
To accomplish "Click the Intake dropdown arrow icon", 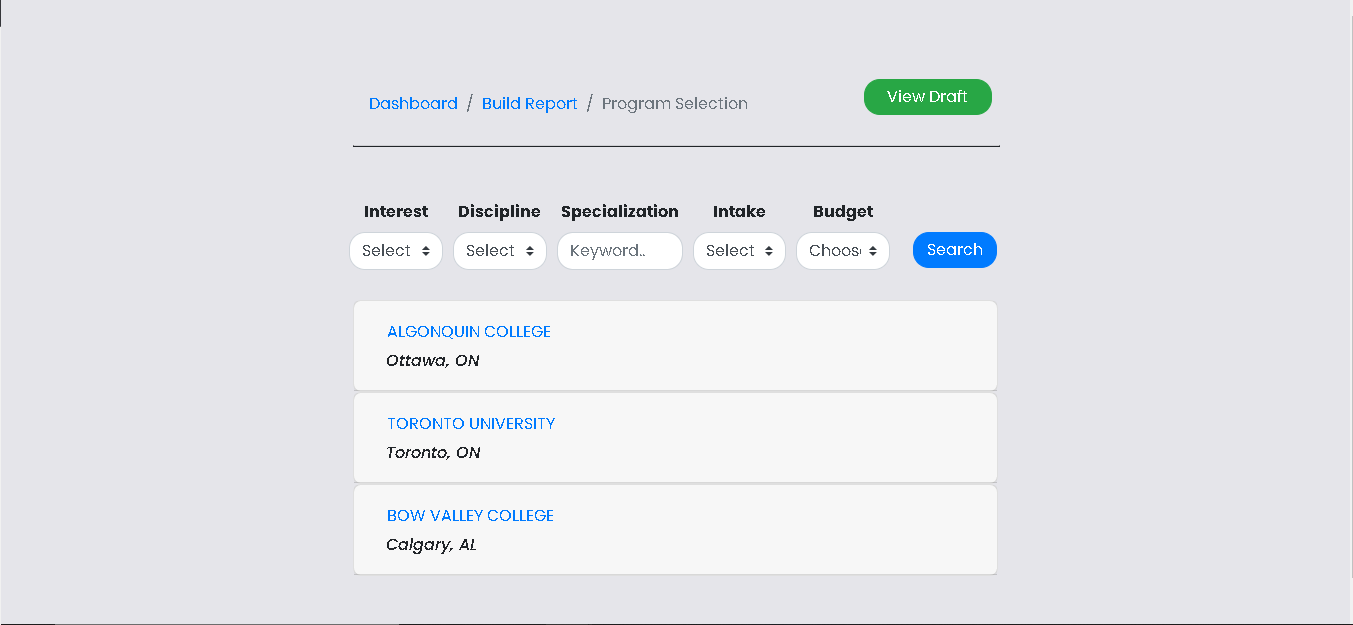I will 769,251.
